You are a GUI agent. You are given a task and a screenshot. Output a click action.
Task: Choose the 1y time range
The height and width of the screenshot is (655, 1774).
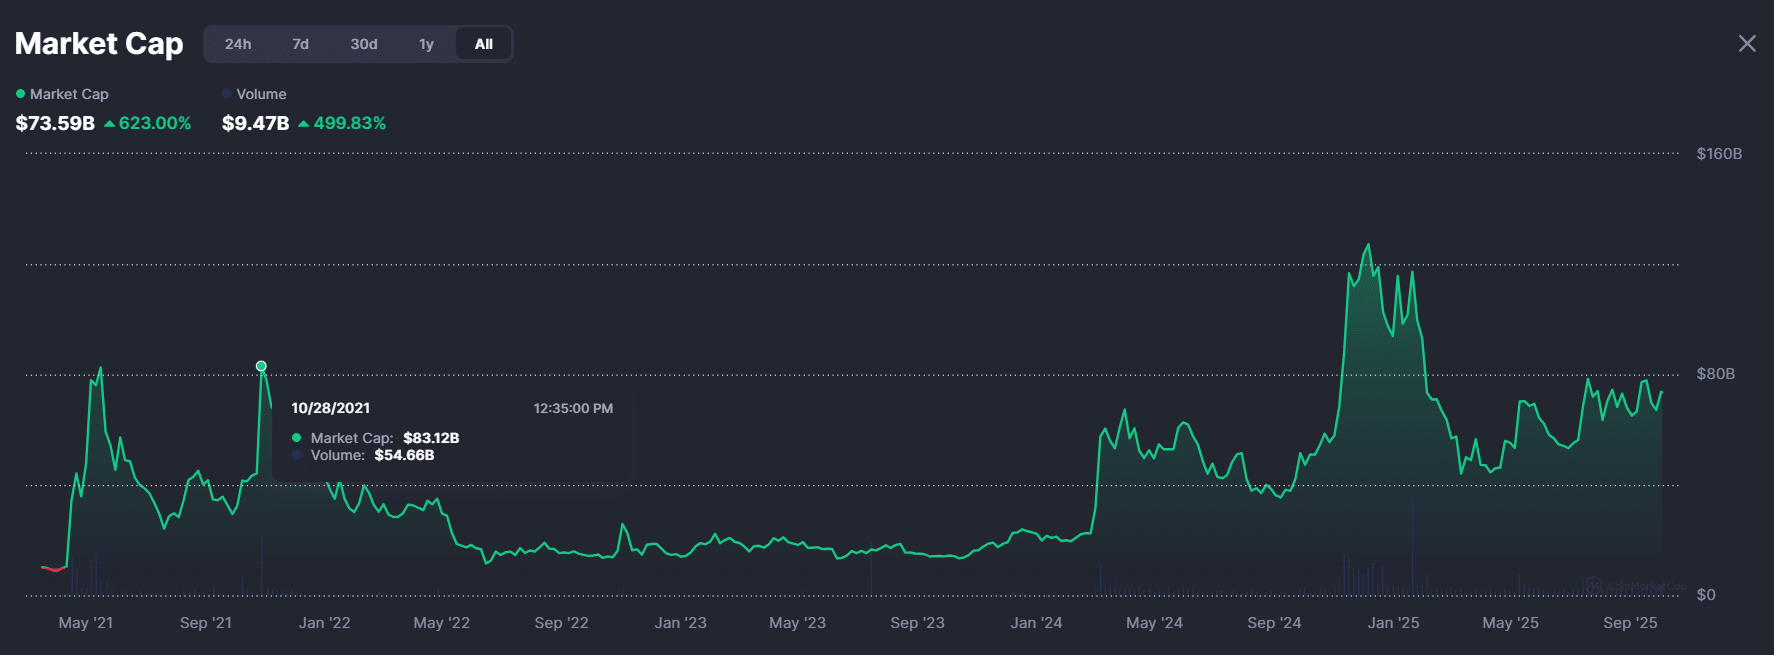pos(426,44)
